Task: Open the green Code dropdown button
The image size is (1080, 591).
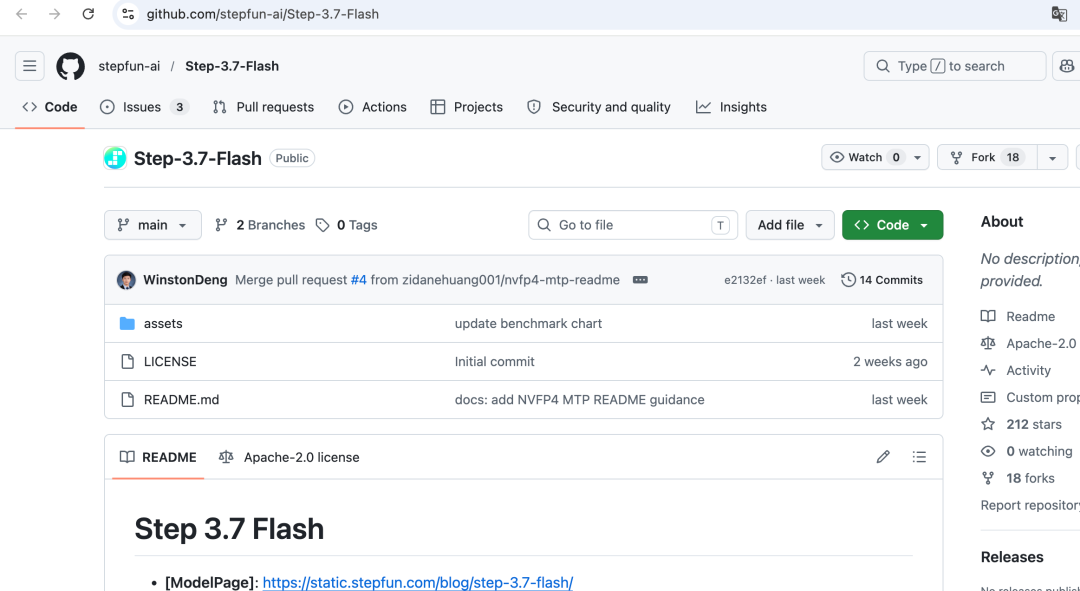Action: 892,225
